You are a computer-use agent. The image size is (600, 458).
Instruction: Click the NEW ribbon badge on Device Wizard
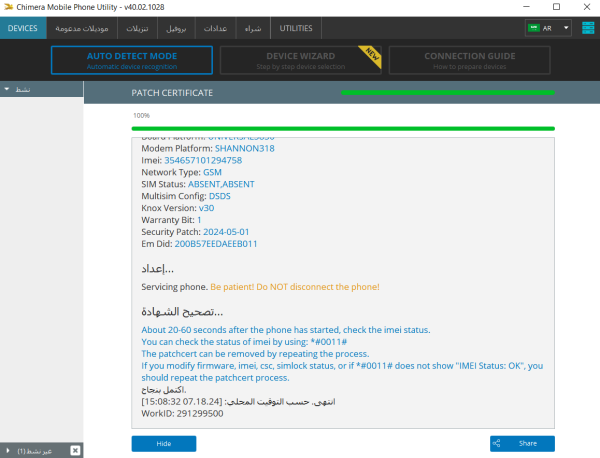[372, 54]
